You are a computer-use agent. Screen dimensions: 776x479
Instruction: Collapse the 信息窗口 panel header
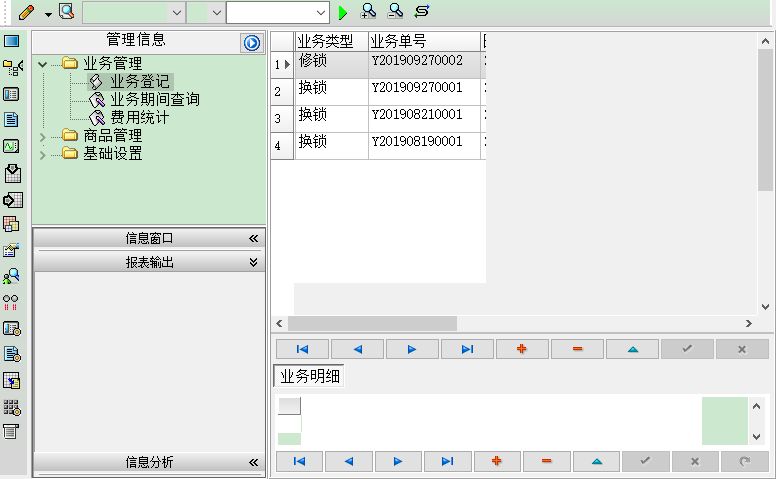pos(149,239)
